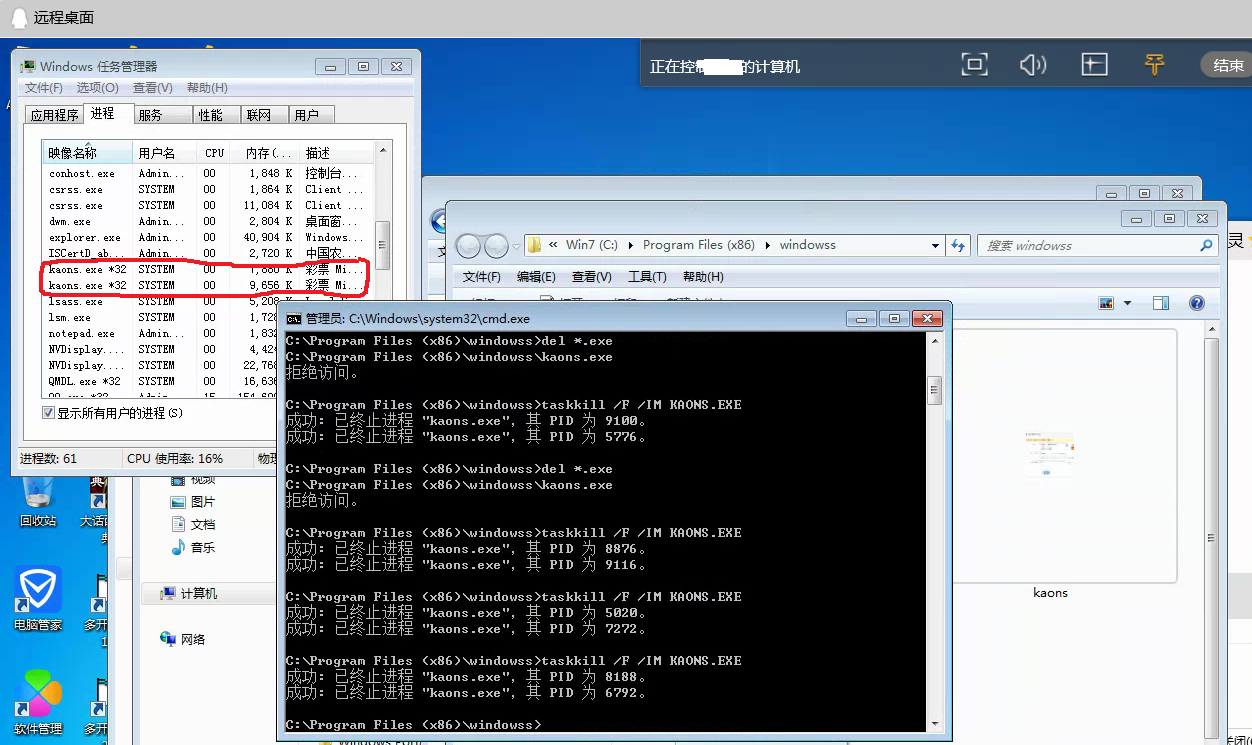Click the Explorer help question mark icon
This screenshot has width=1252, height=745.
(x=1196, y=303)
